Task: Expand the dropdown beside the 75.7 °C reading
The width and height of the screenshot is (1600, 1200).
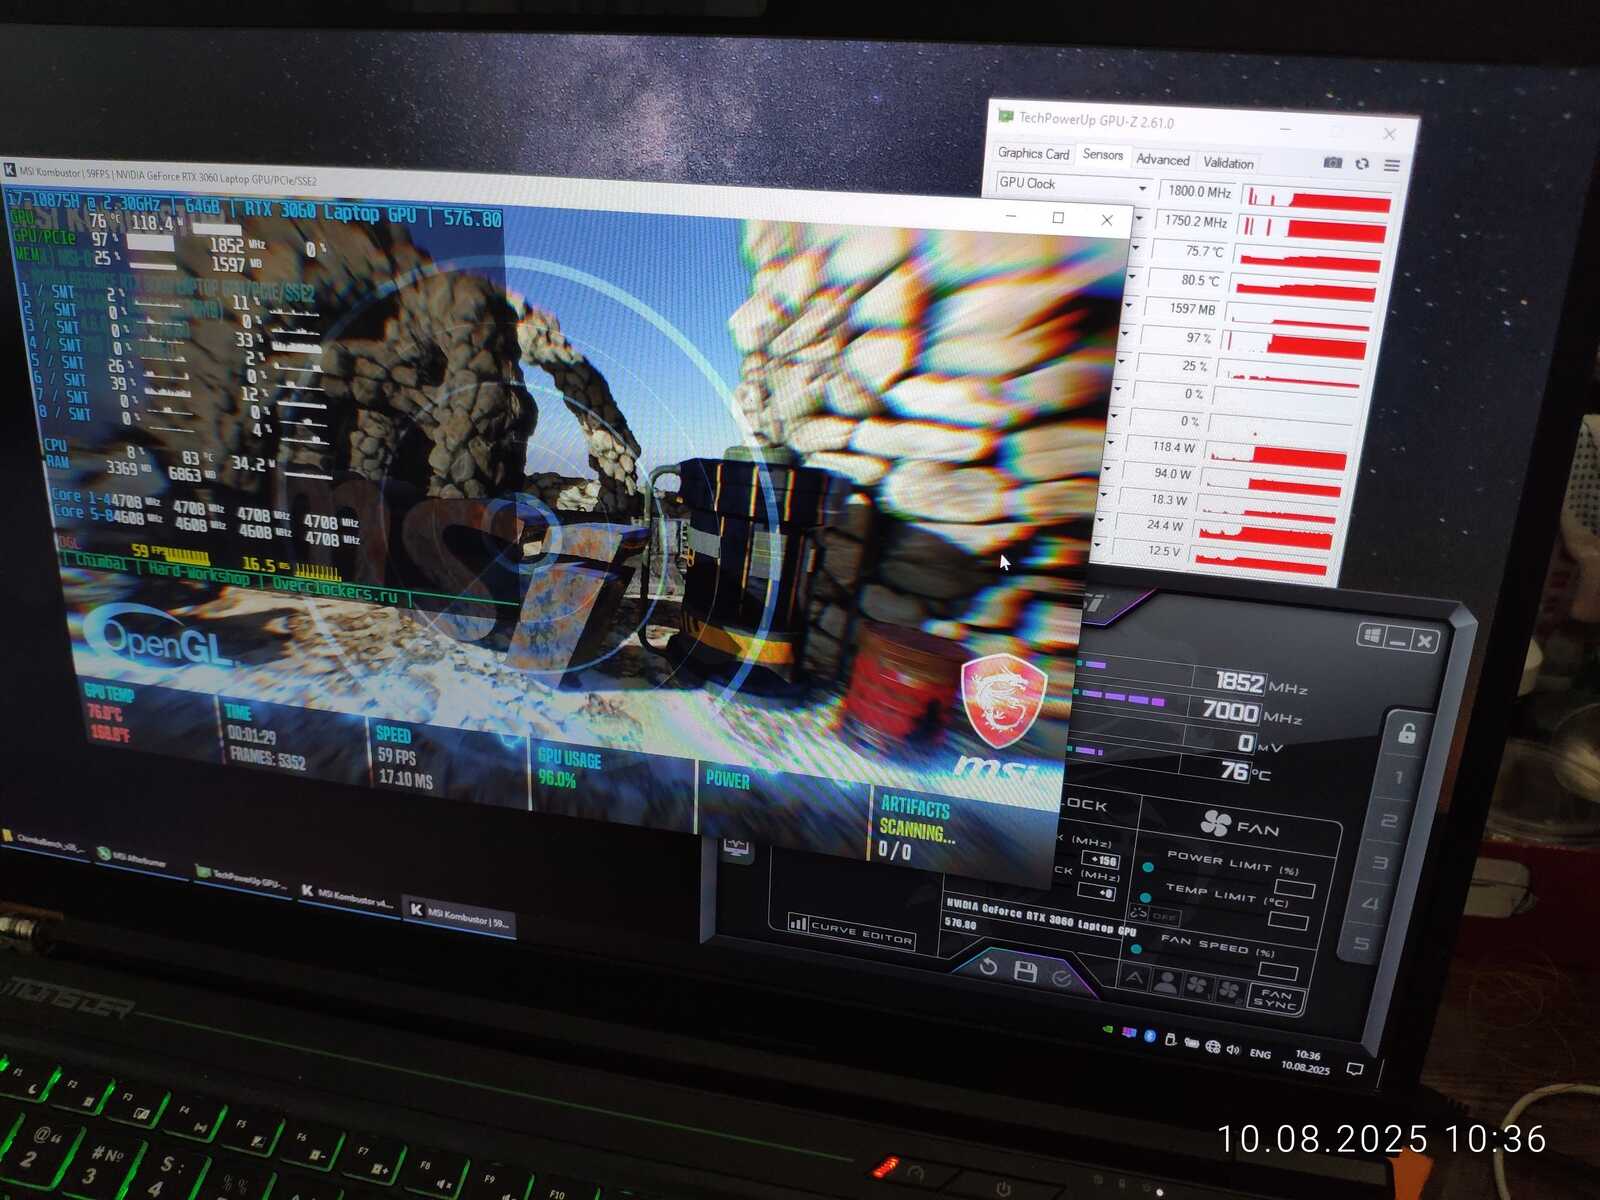Action: pyautogui.click(x=1135, y=248)
